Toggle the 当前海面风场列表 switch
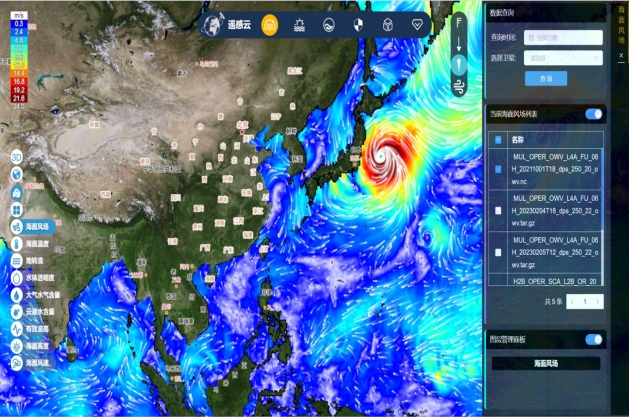 click(x=594, y=114)
